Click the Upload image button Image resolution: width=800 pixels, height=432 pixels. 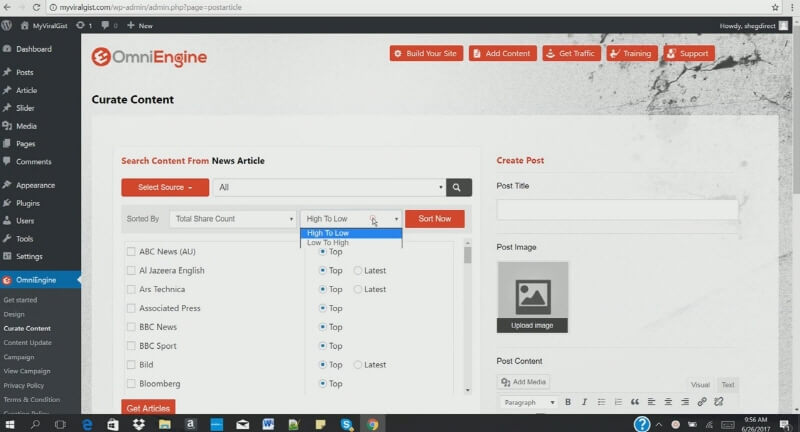(532, 325)
